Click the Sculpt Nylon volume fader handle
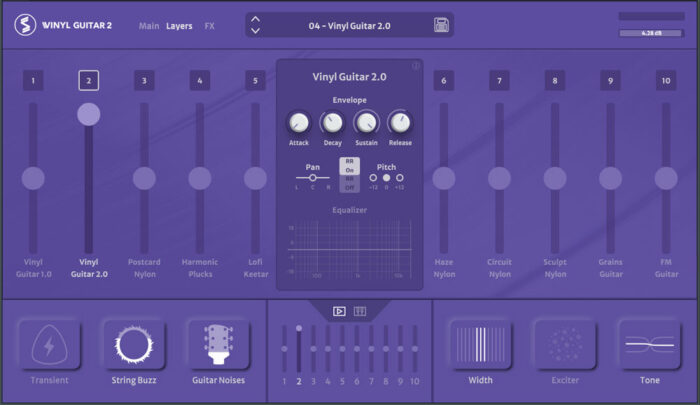Image resolution: width=700 pixels, height=405 pixels. click(555, 178)
